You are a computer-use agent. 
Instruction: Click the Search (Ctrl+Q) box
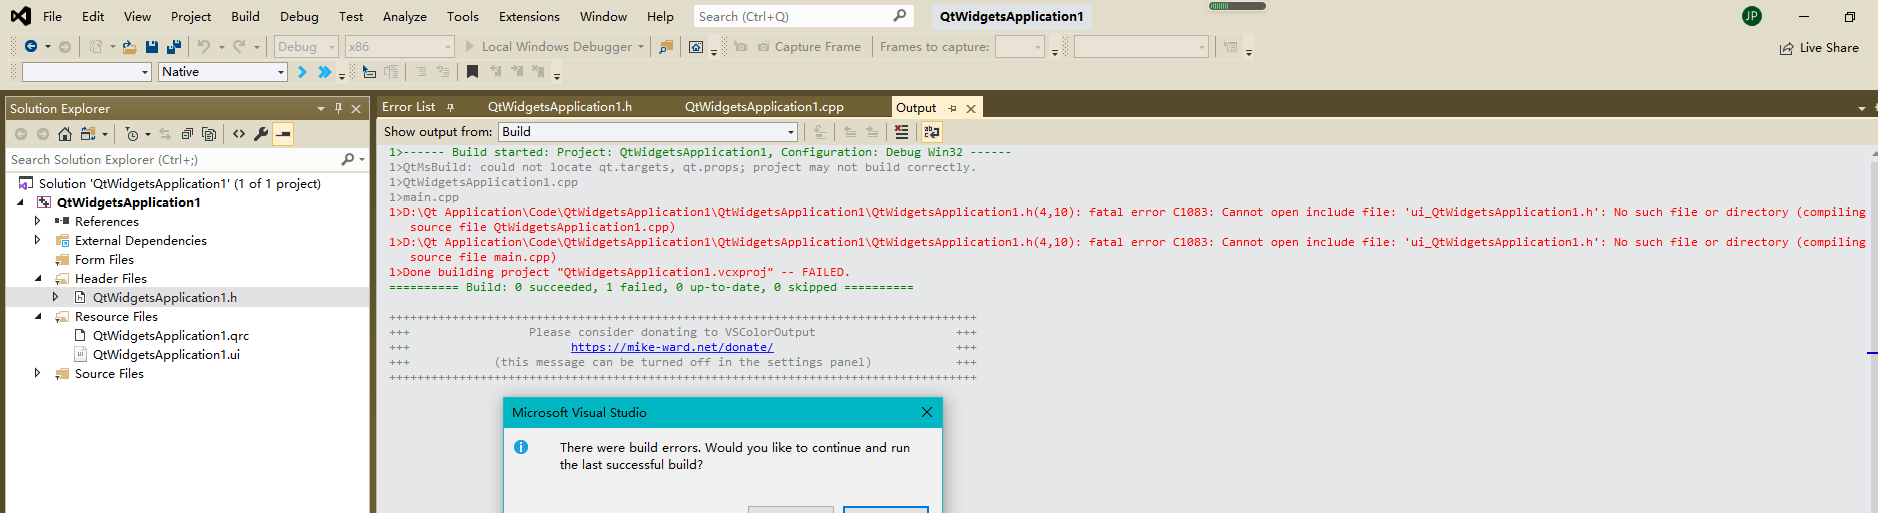click(803, 16)
